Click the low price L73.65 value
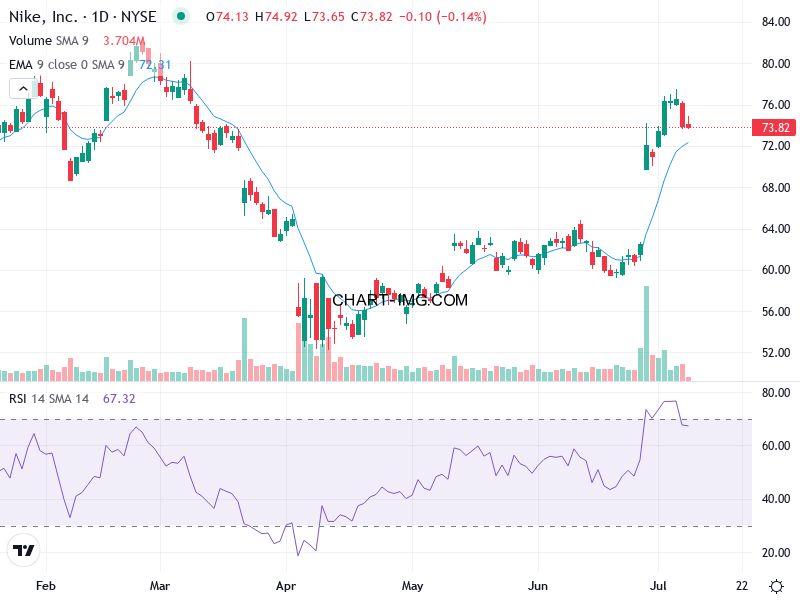Viewport: 800px width, 600px height. pyautogui.click(x=324, y=17)
